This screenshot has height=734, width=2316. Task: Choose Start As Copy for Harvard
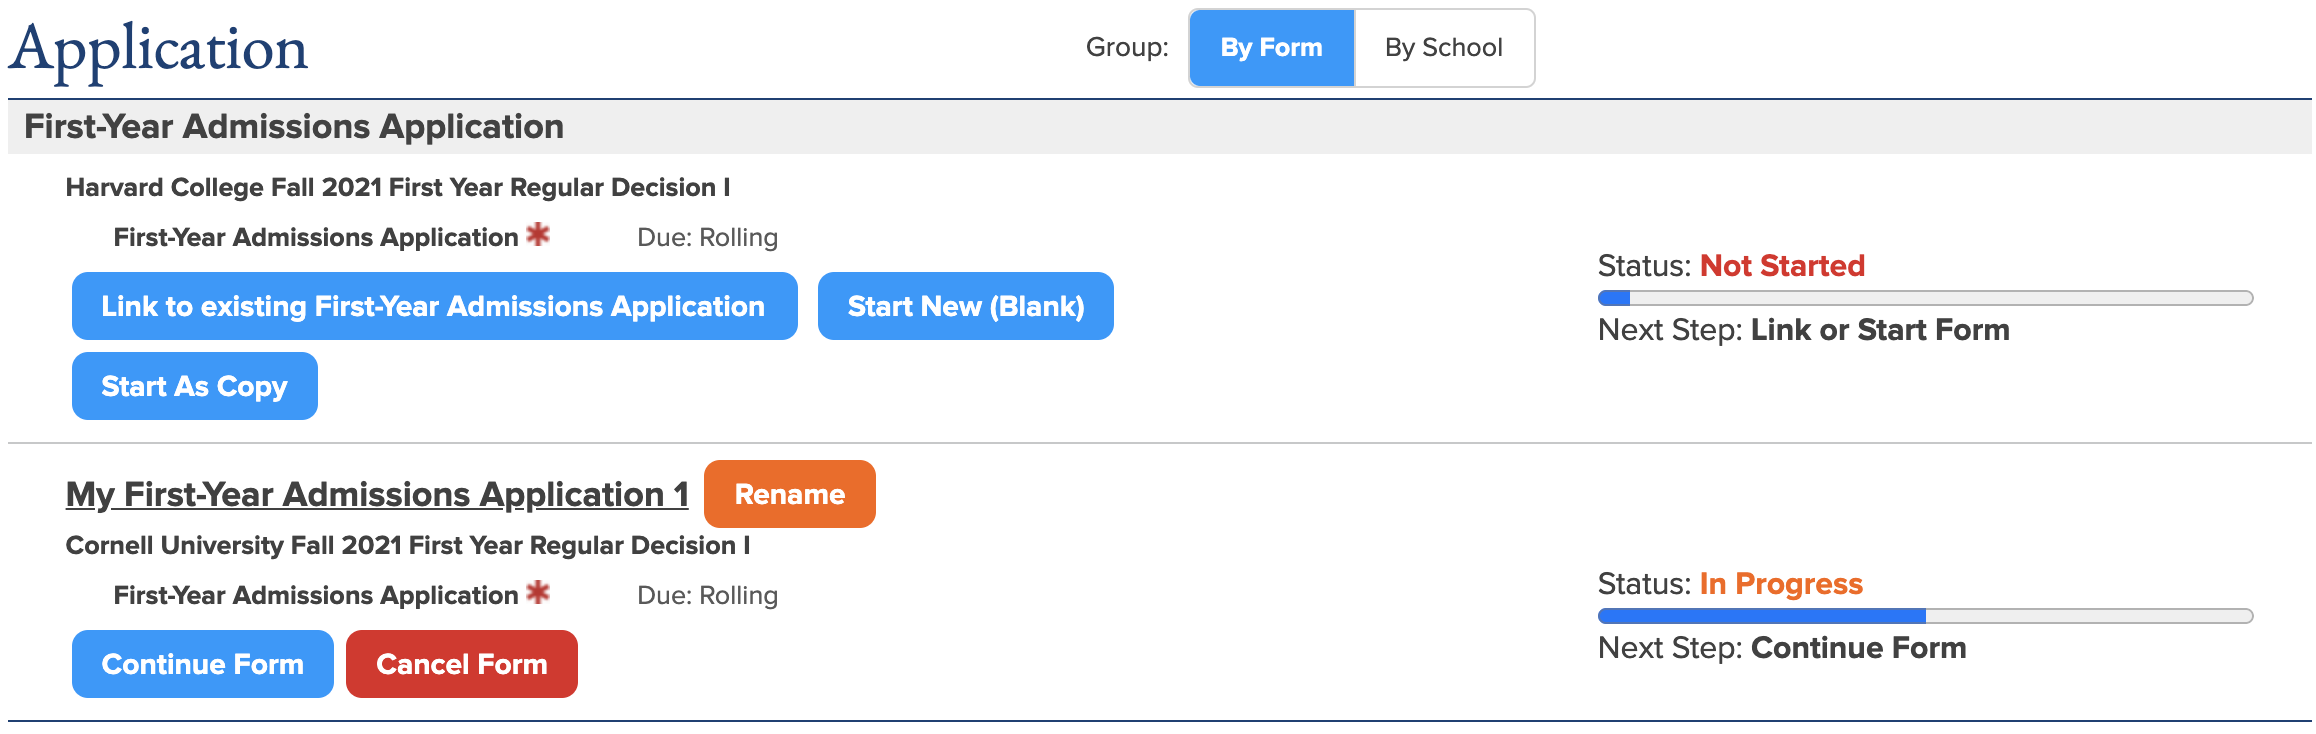coord(194,386)
